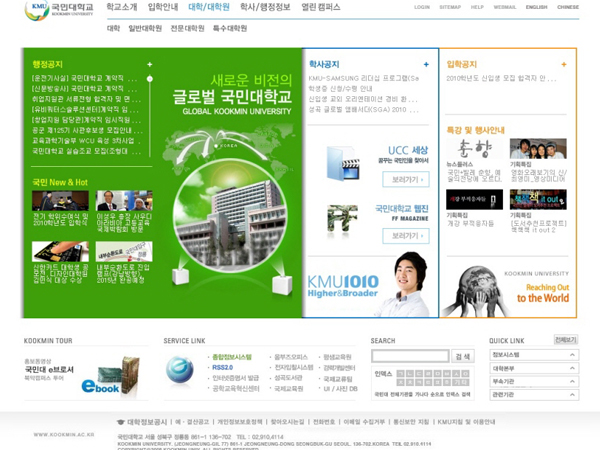This screenshot has width=600, height=450.
Task: Click plus icon beside 학사공지 heading
Action: coord(426,64)
